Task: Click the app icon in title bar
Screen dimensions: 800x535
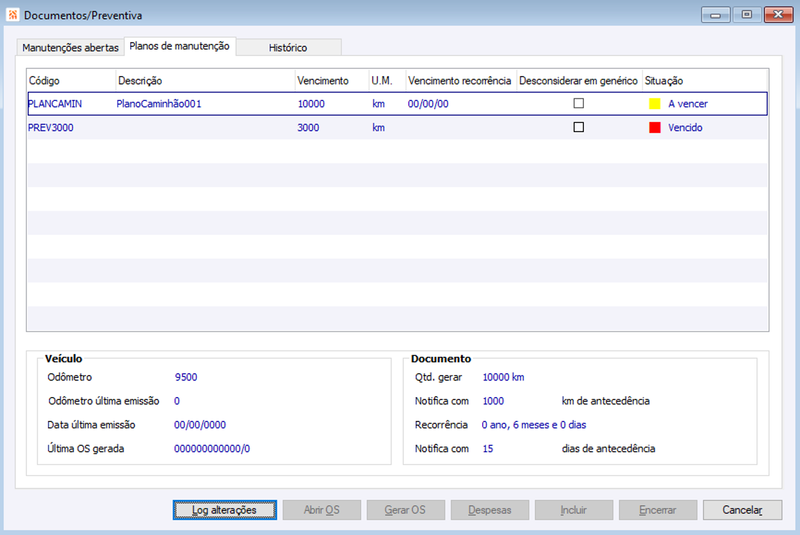Action: [x=13, y=15]
